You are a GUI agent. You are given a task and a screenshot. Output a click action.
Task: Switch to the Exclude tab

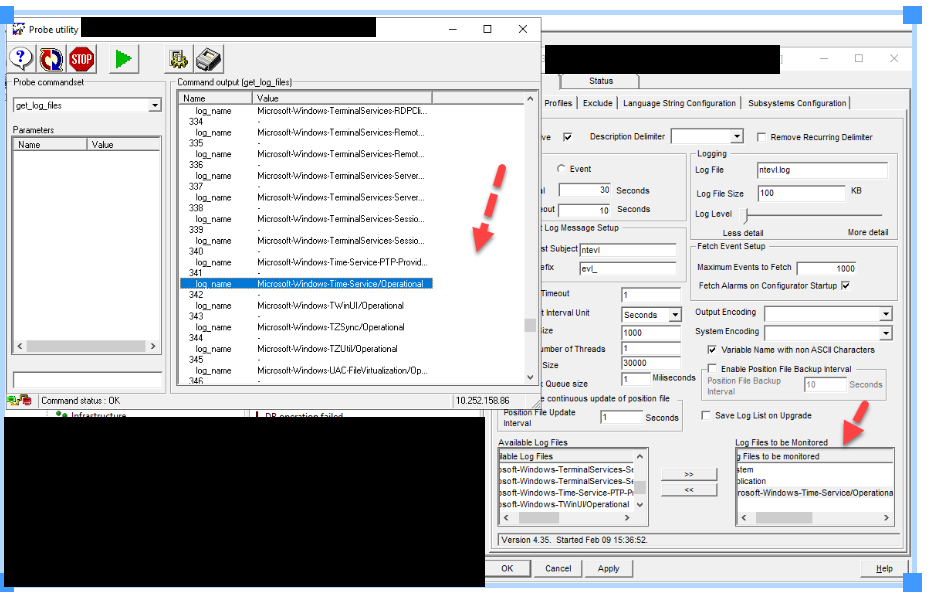(x=597, y=103)
